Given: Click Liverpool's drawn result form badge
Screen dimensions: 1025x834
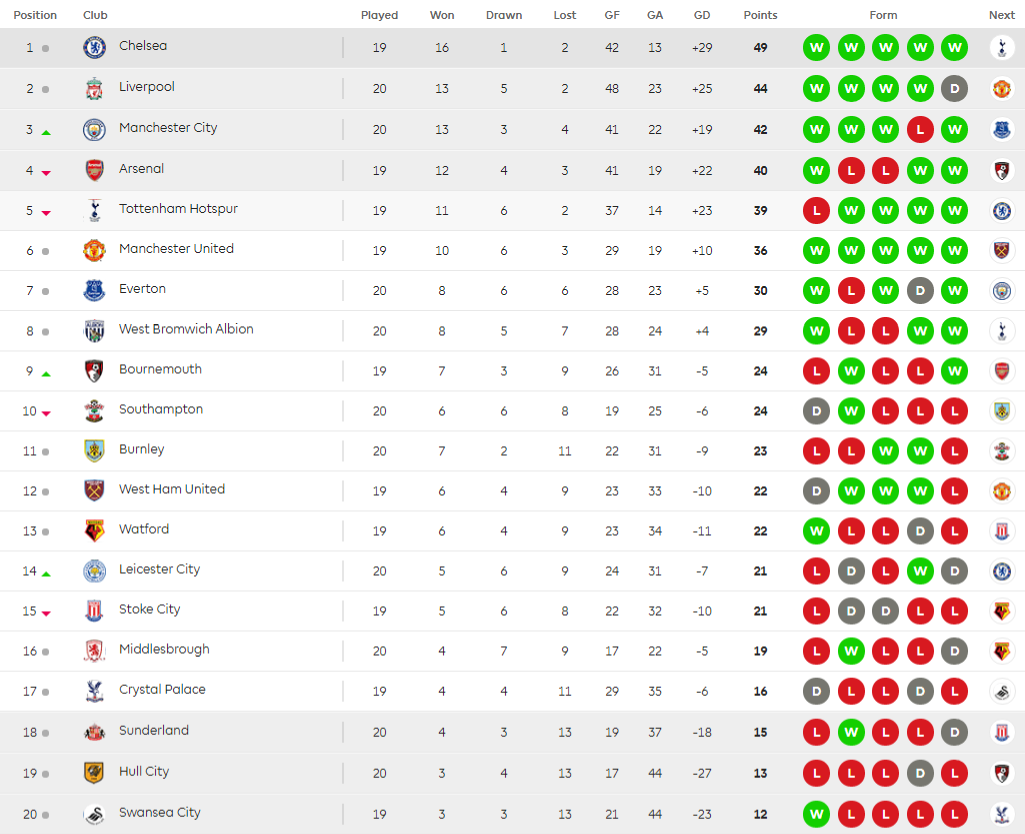Looking at the screenshot, I should (954, 88).
